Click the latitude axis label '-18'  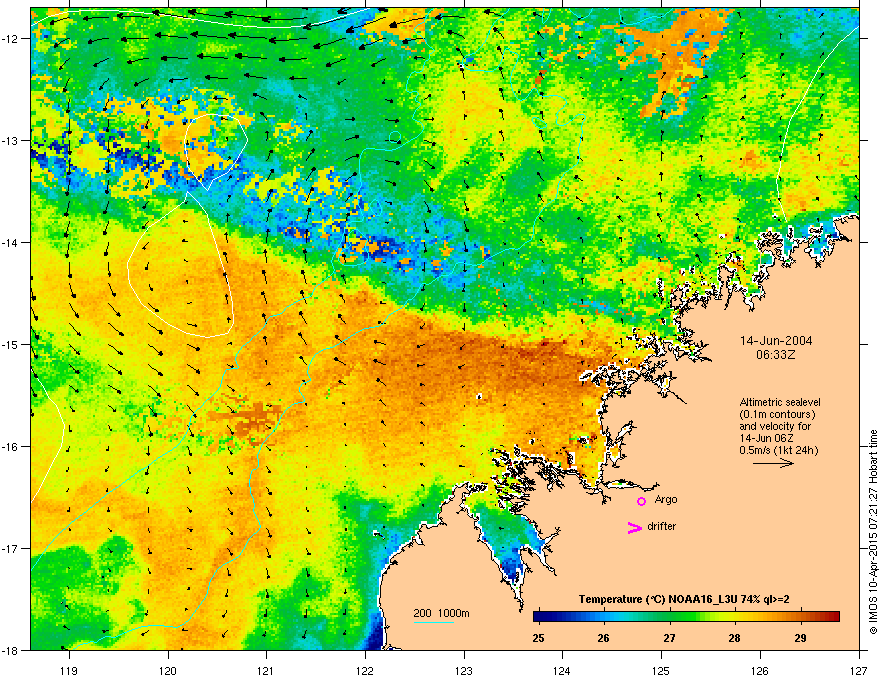10,650
